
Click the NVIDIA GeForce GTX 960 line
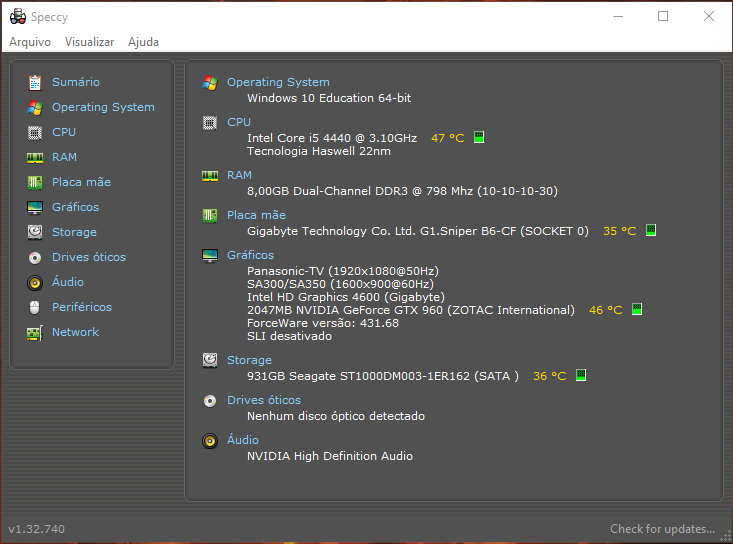pyautogui.click(x=411, y=310)
